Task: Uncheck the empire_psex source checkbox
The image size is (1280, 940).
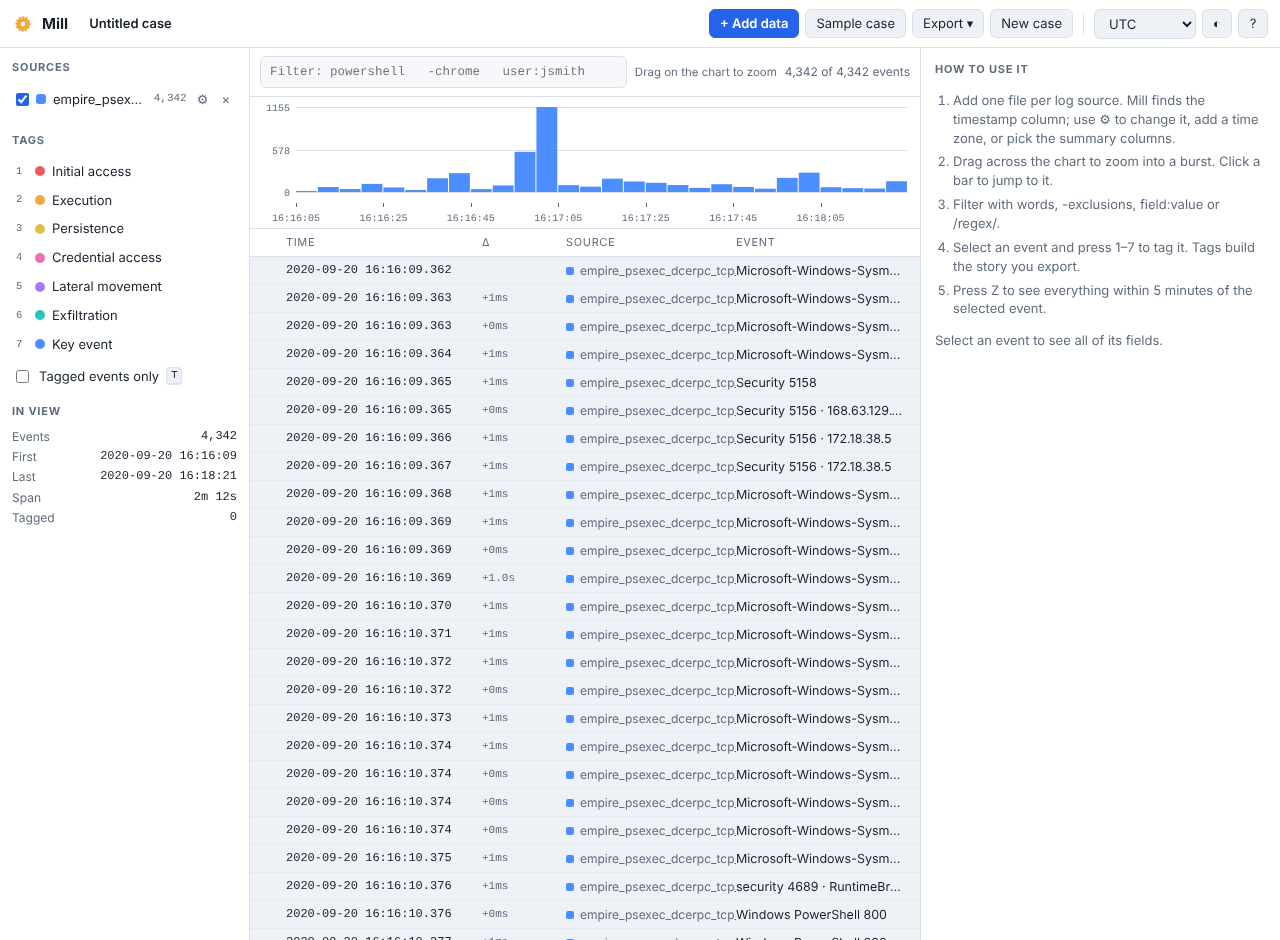Action: tap(22, 99)
